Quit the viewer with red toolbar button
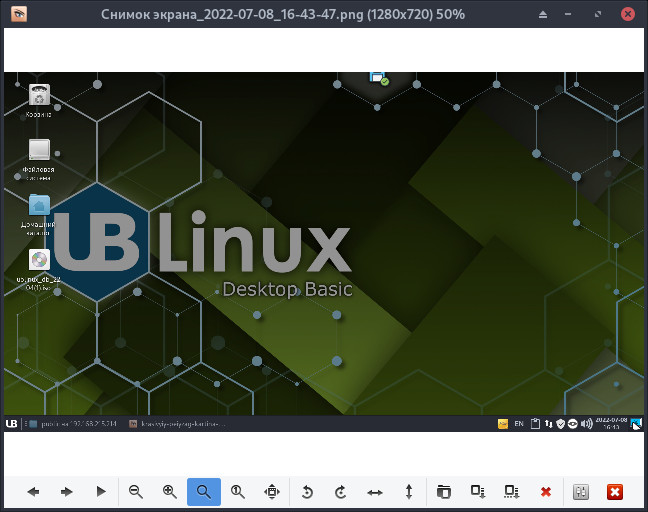 (x=615, y=492)
